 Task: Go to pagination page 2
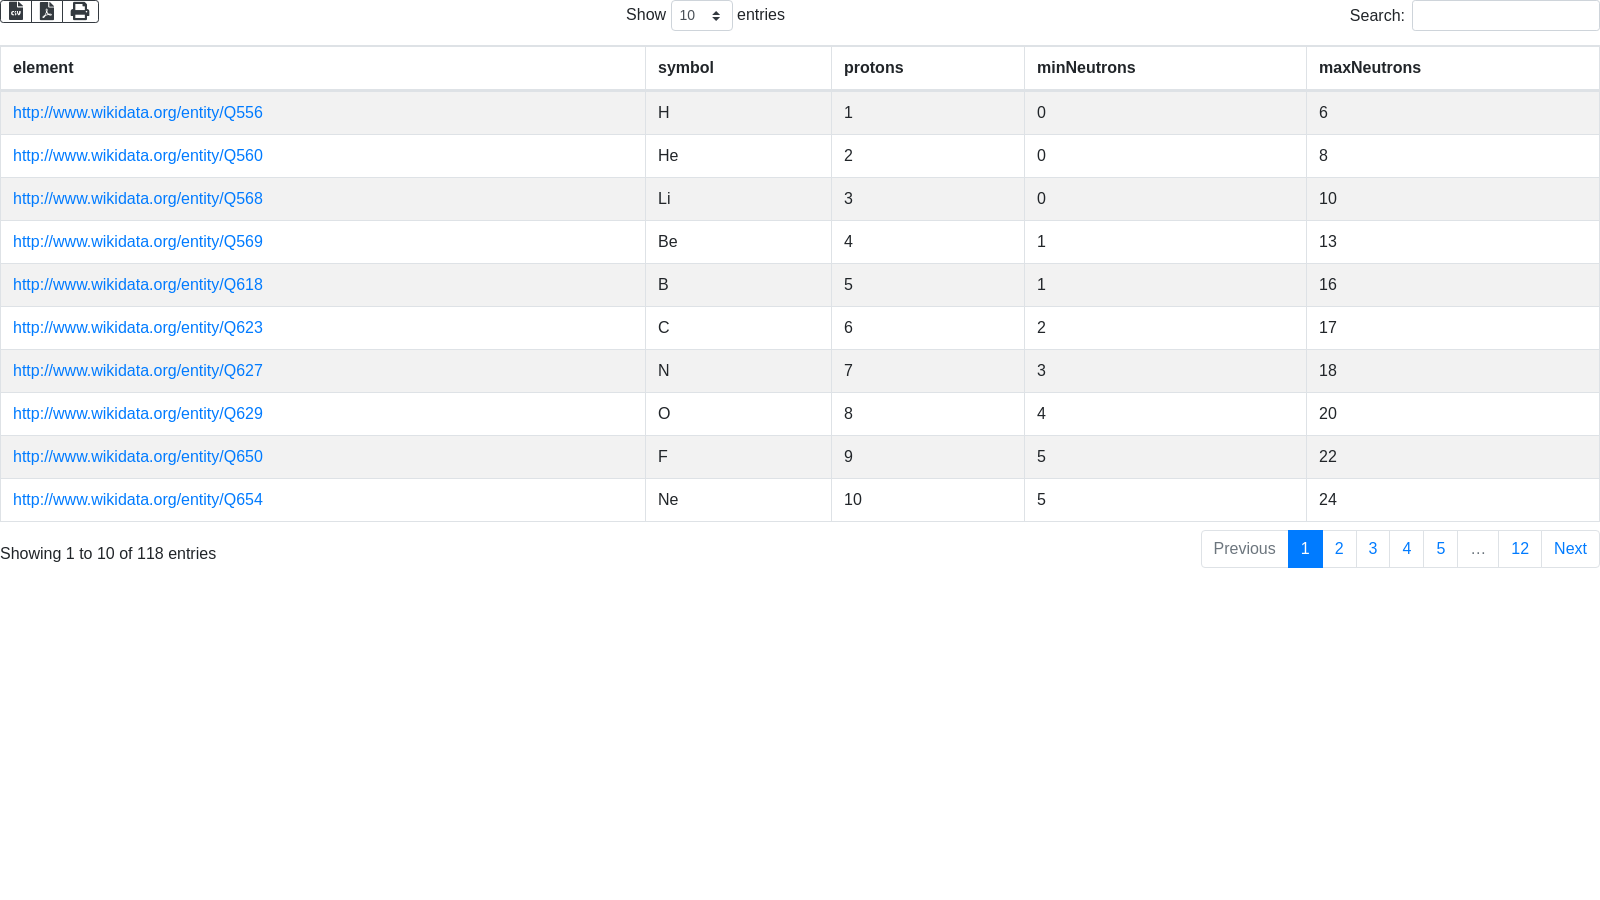(1339, 549)
